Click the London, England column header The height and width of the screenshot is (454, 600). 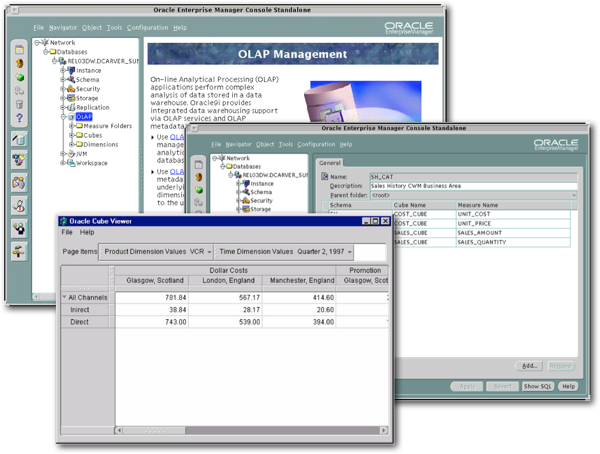[x=225, y=281]
